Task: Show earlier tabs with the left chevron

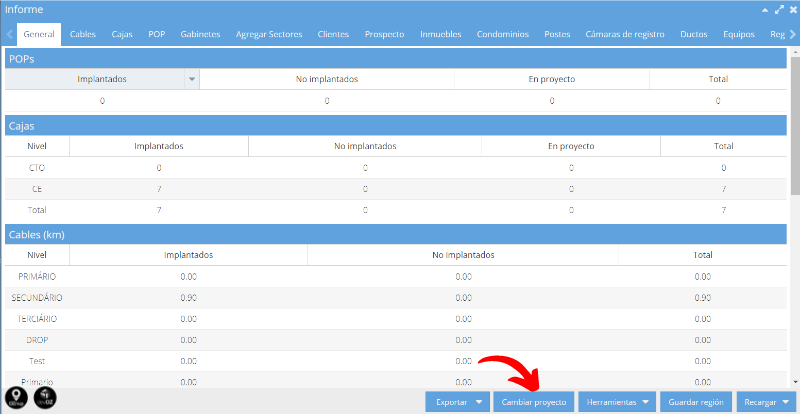Action: [10, 35]
